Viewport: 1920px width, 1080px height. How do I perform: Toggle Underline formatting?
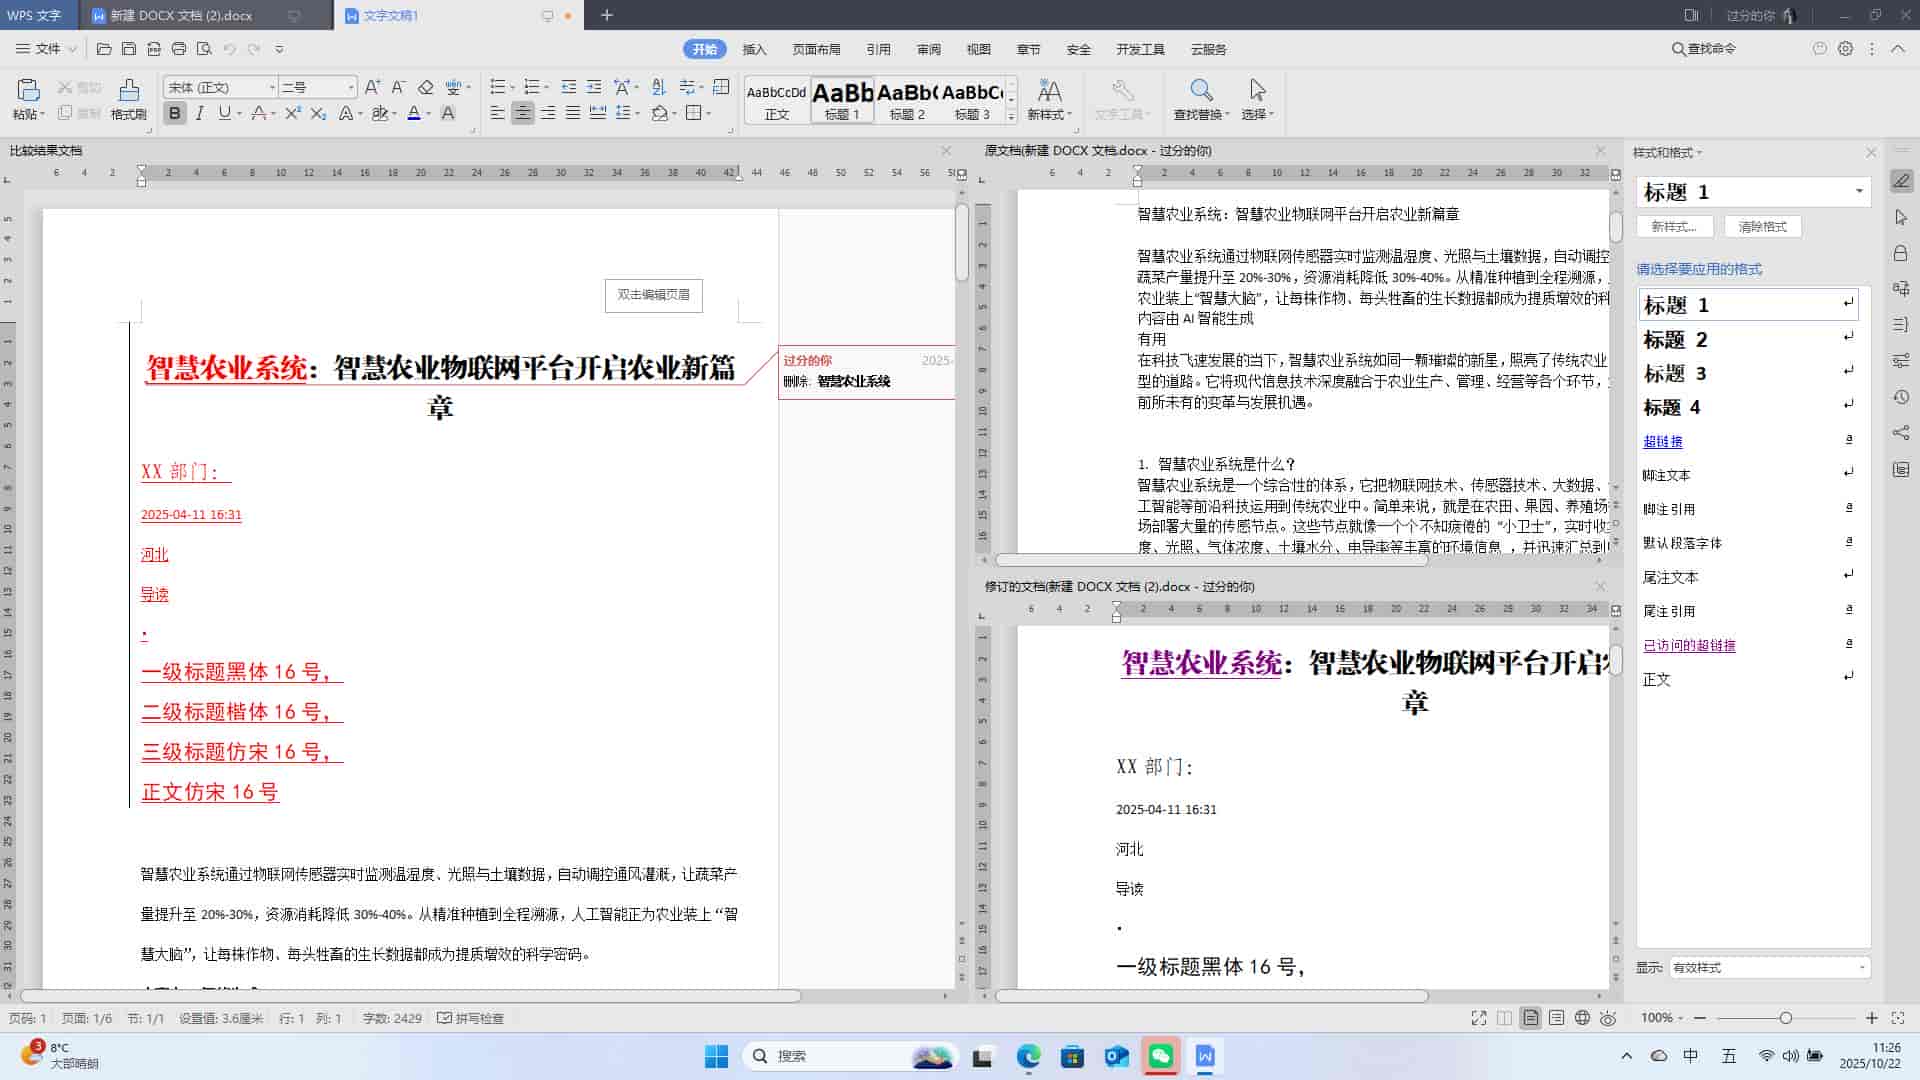pyautogui.click(x=225, y=114)
